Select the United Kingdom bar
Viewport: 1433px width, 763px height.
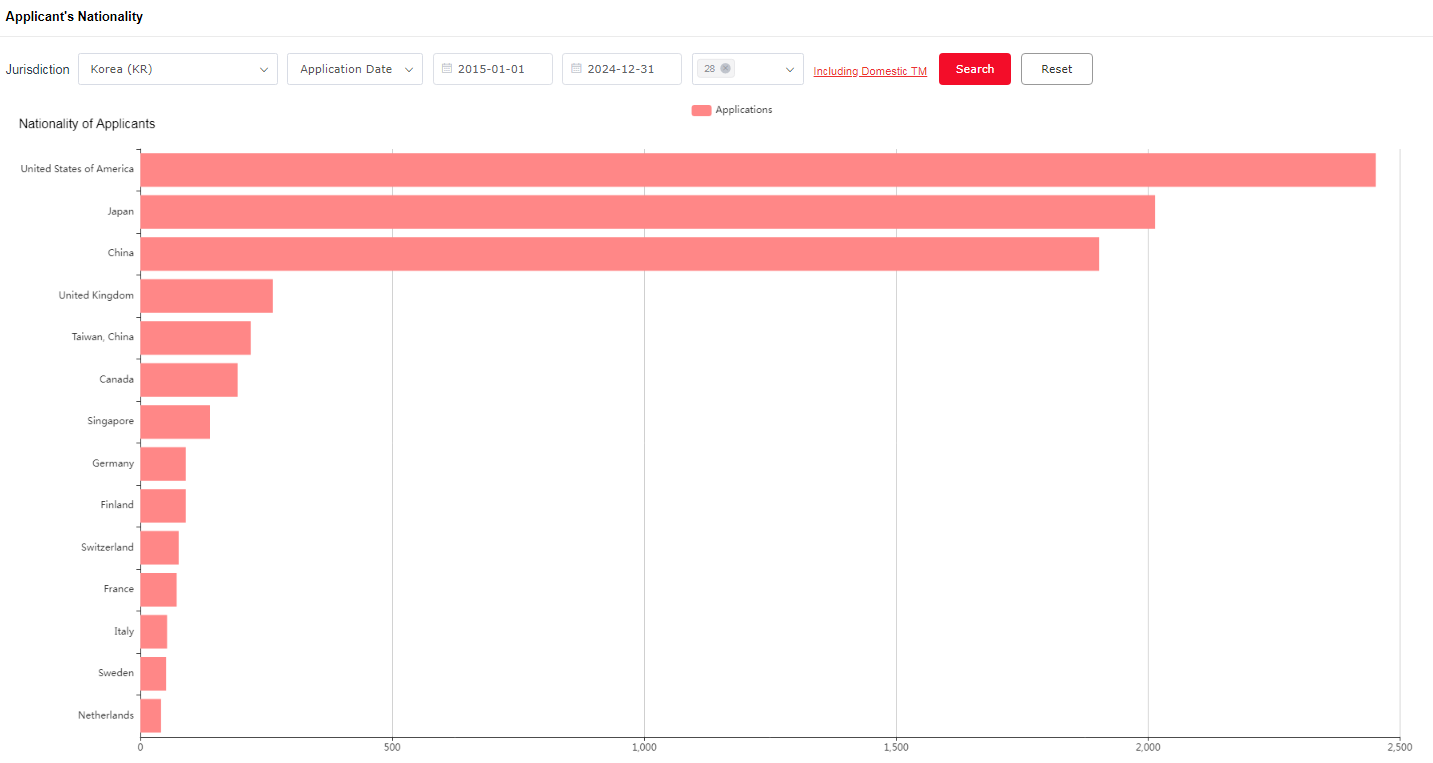(206, 296)
